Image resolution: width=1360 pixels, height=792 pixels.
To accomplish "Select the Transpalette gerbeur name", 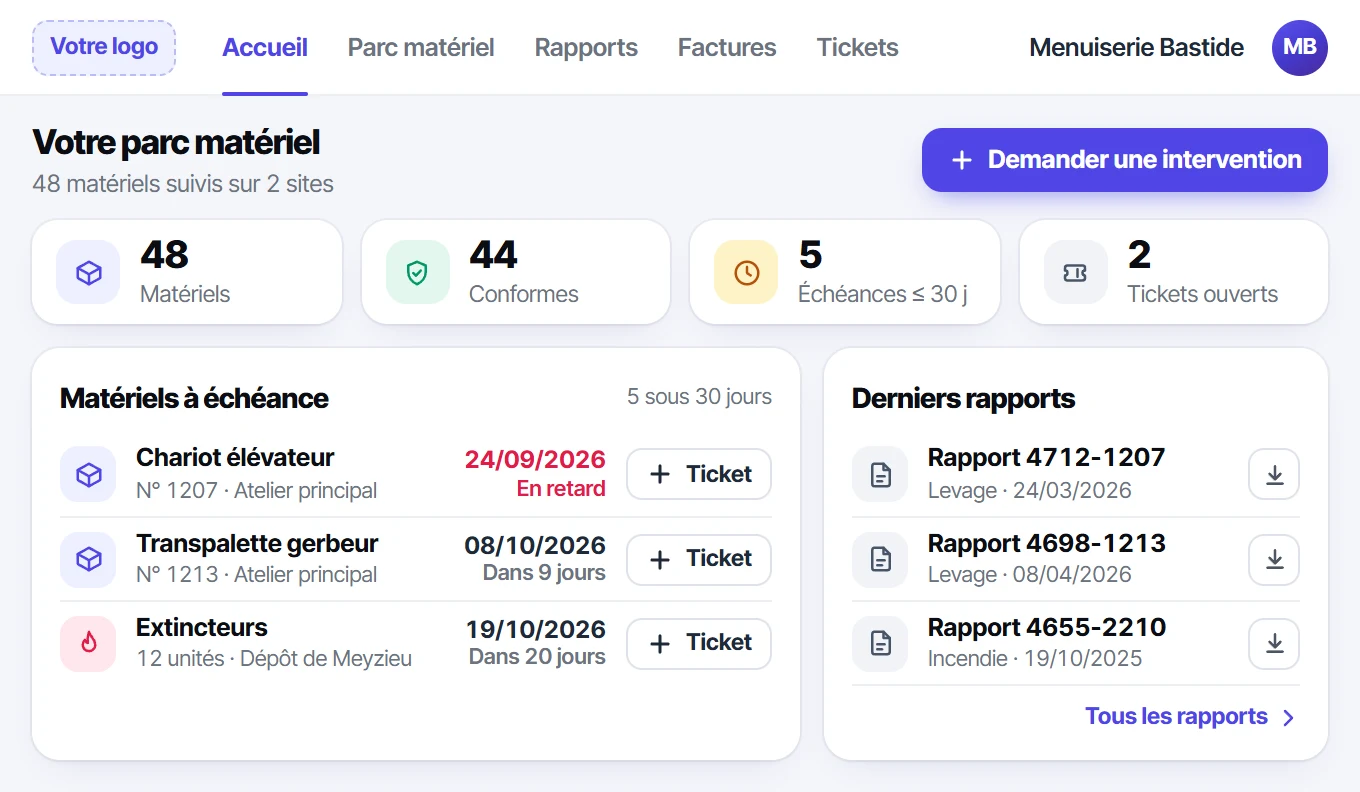I will point(257,543).
